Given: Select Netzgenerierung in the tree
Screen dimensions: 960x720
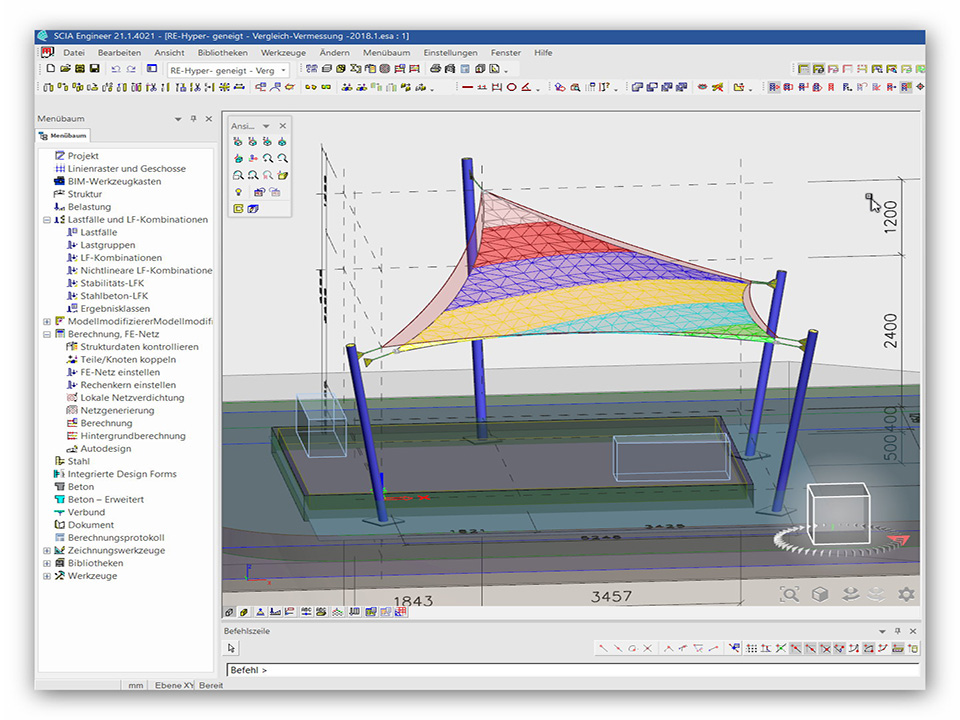Looking at the screenshot, I should coord(116,411).
